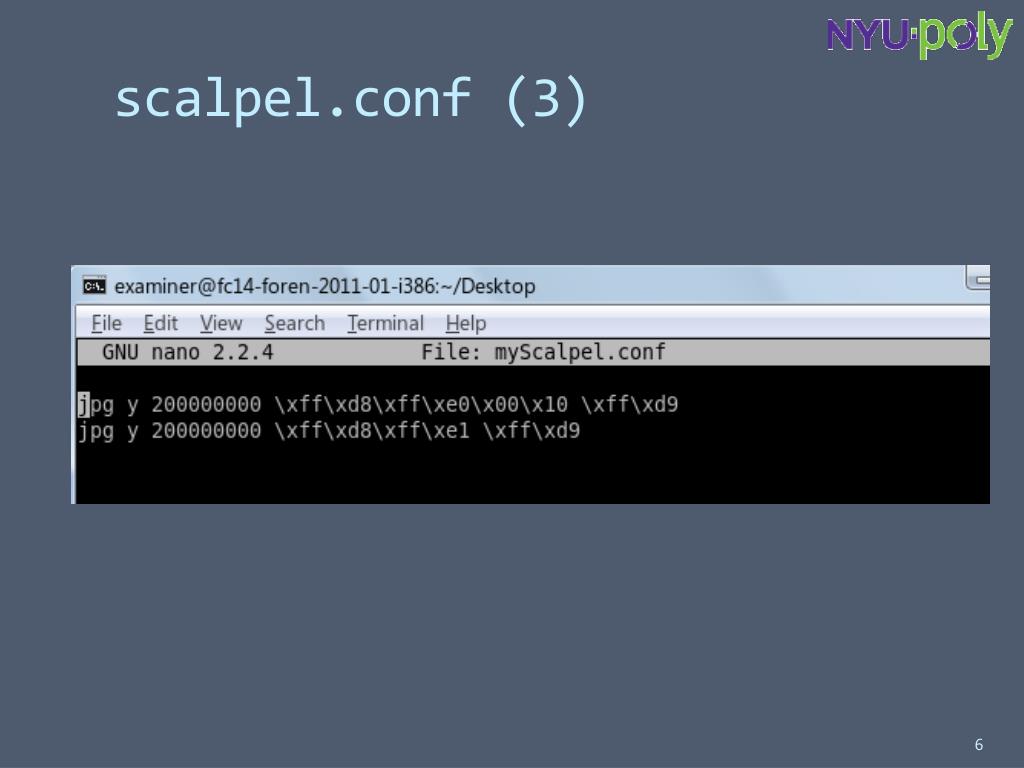This screenshot has width=1024, height=768.
Task: Click the terminal icon in title bar
Action: 94,286
